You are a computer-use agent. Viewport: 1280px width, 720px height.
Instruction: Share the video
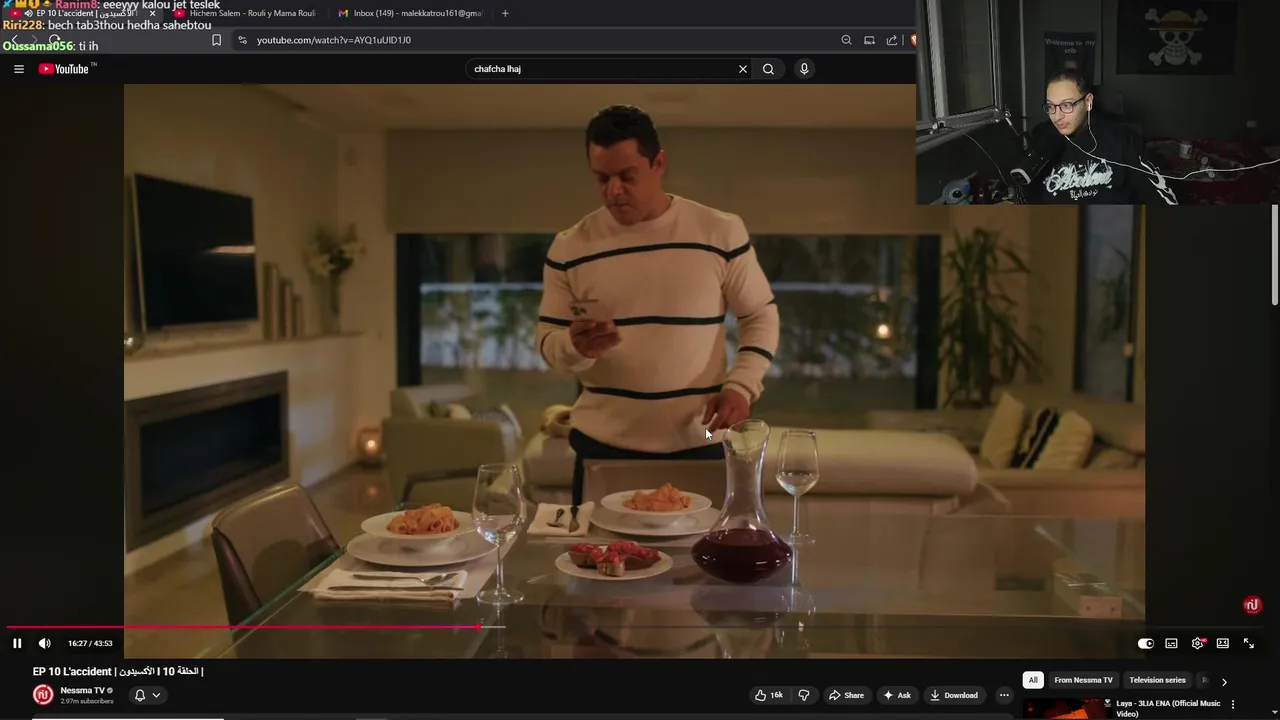point(845,695)
